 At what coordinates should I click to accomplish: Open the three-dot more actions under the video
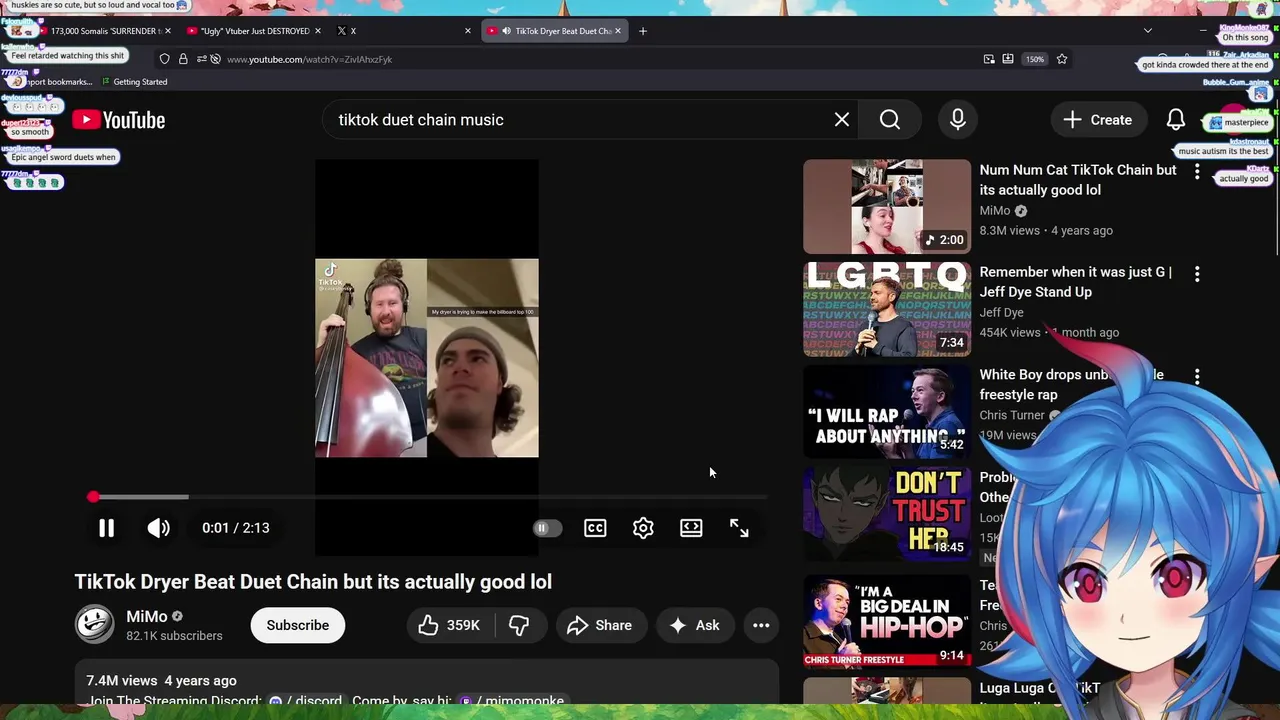761,625
